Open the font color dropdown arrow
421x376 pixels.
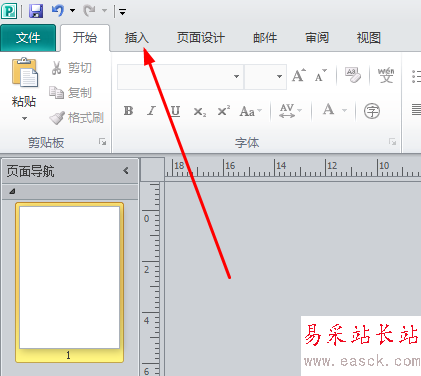(x=344, y=110)
